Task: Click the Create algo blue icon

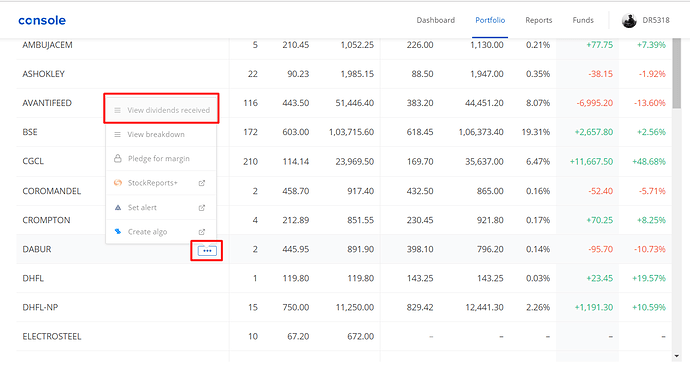Action: pyautogui.click(x=117, y=231)
